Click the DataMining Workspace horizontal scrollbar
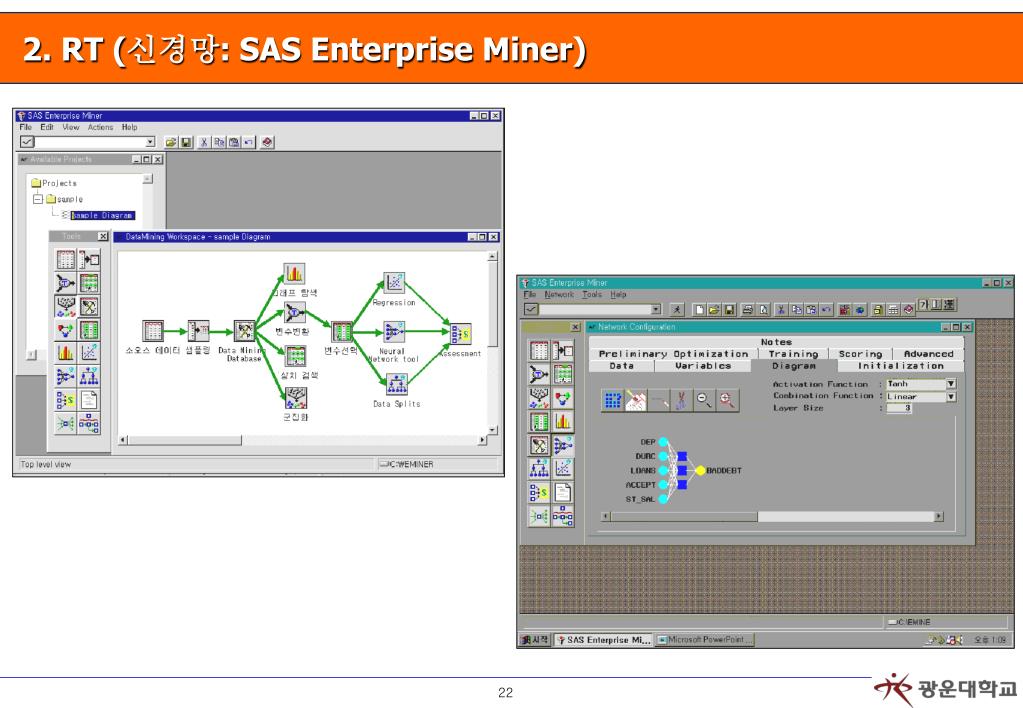Image resolution: width=1023 pixels, height=708 pixels. point(303,440)
